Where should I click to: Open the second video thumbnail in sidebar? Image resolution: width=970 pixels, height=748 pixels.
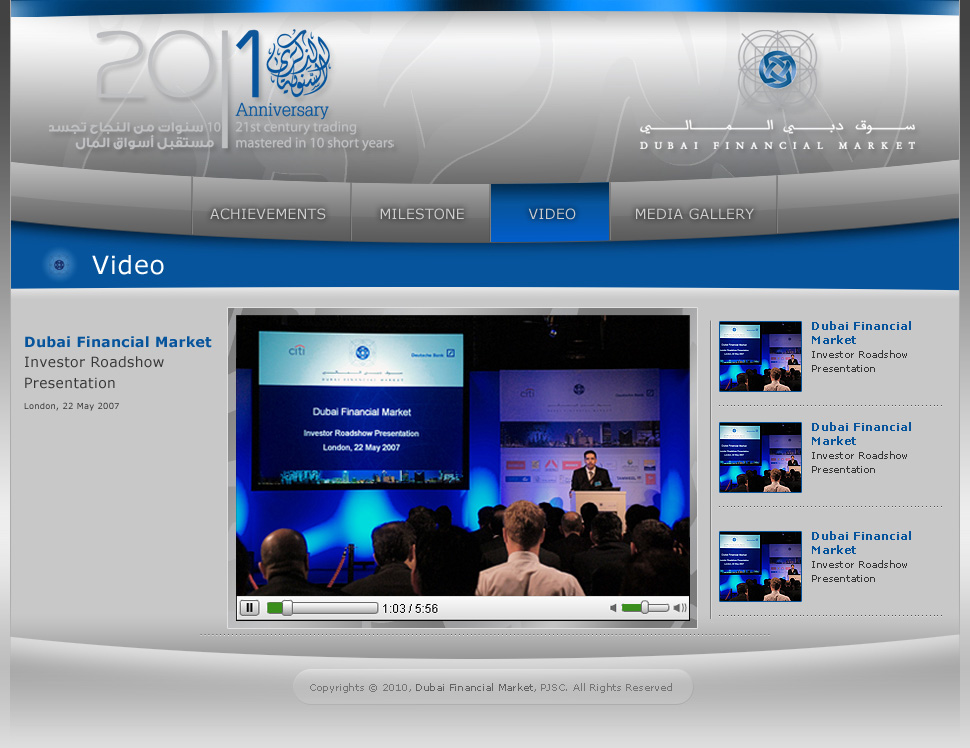[760, 457]
